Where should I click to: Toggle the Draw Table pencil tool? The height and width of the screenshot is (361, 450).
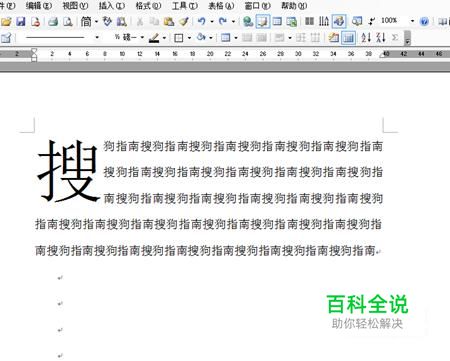coord(6,37)
